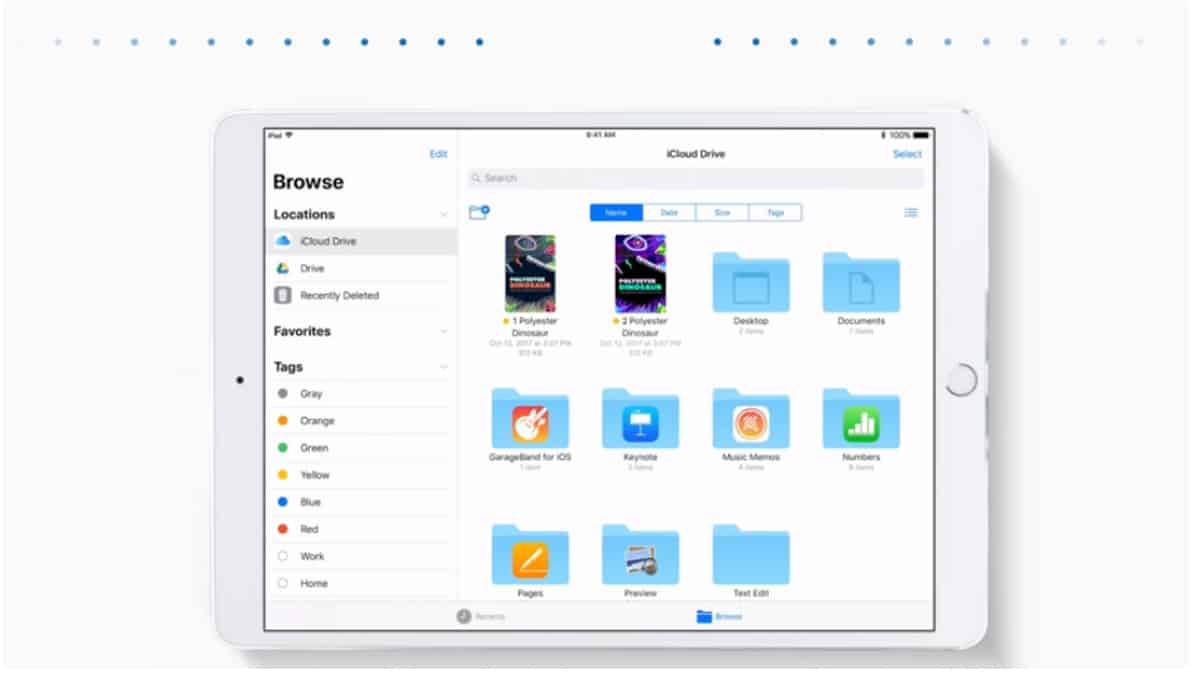Sort files by Date
The width and height of the screenshot is (1200, 675).
pyautogui.click(x=669, y=212)
